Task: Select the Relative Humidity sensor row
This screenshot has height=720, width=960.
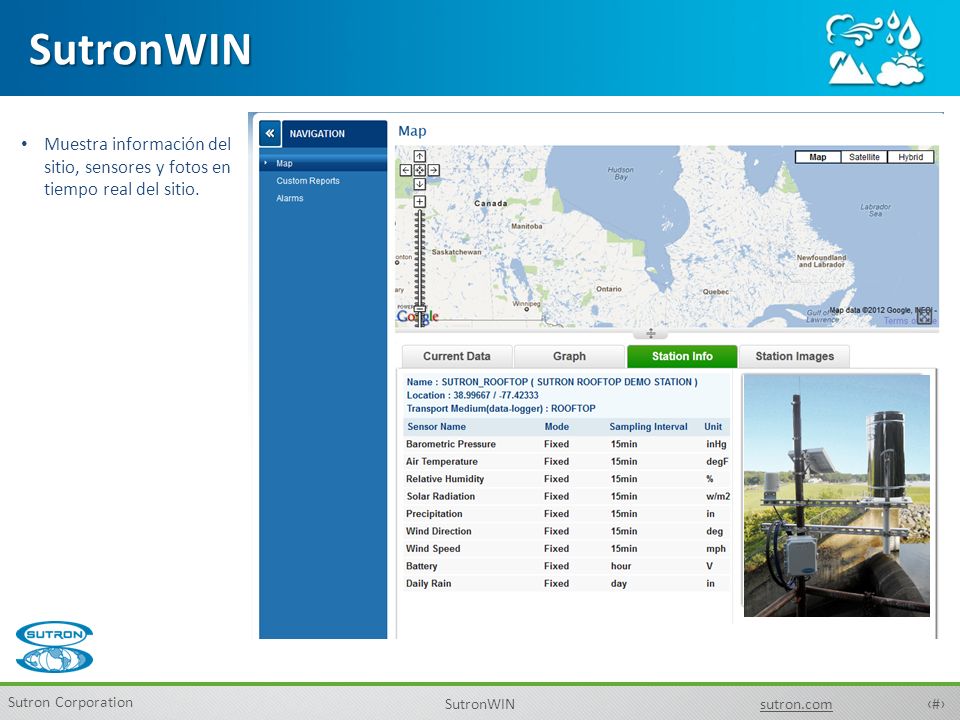Action: [x=566, y=479]
